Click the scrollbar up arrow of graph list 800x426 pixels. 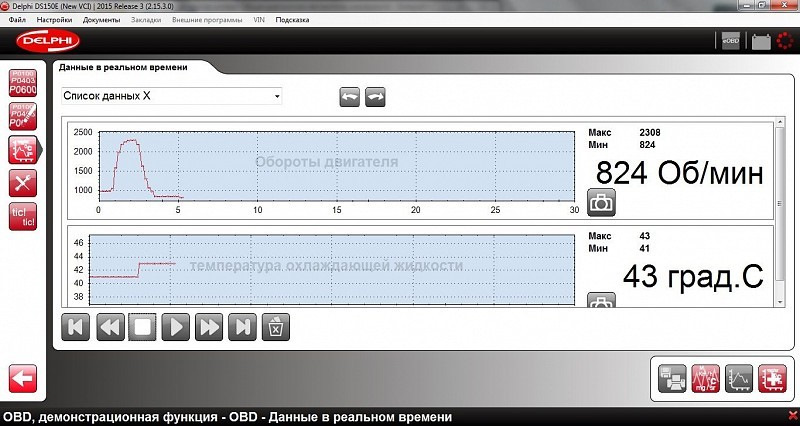pyautogui.click(x=780, y=122)
